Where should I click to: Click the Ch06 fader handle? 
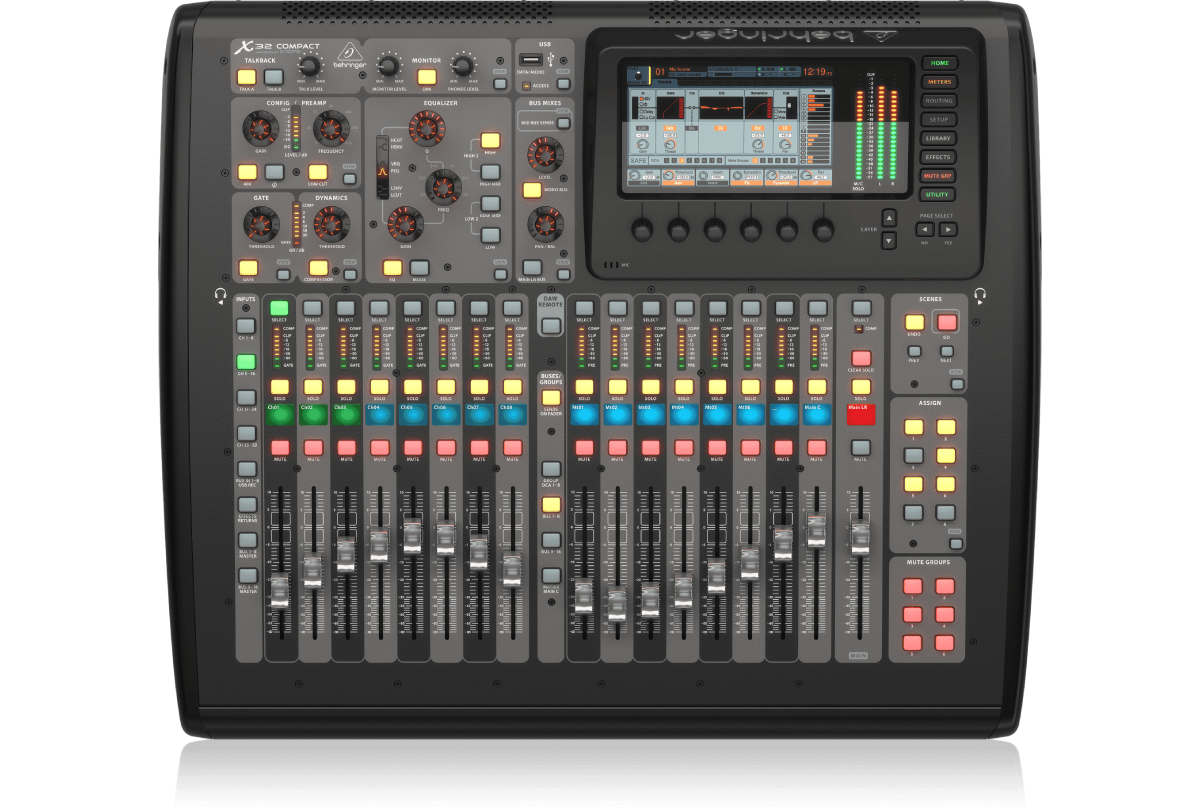(445, 538)
